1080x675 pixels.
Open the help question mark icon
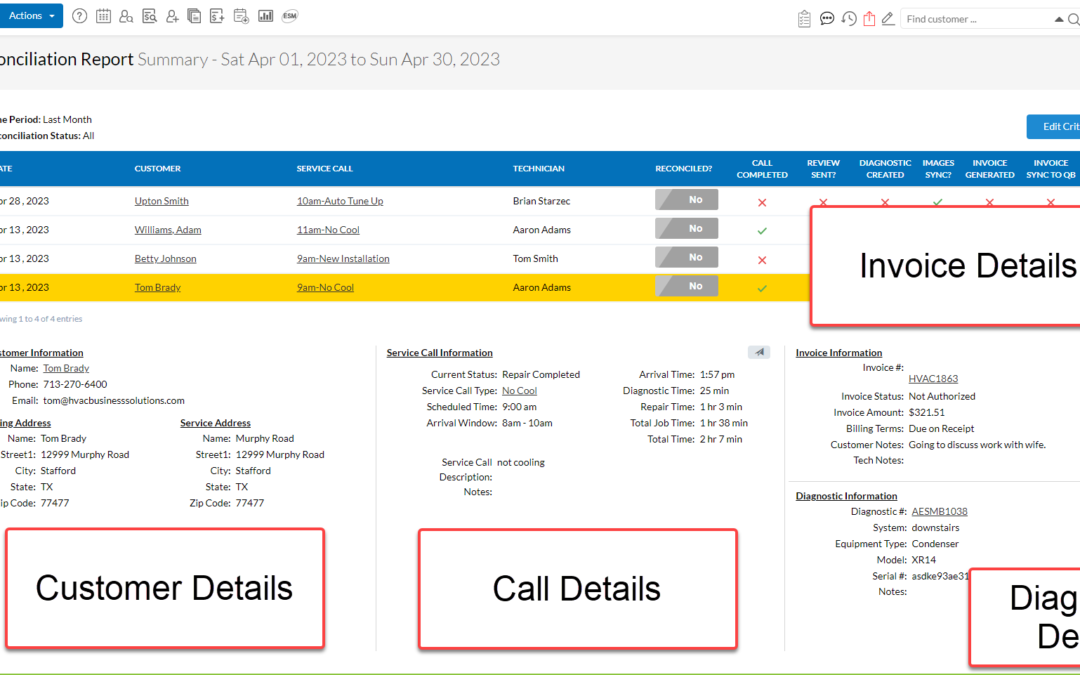[80, 17]
